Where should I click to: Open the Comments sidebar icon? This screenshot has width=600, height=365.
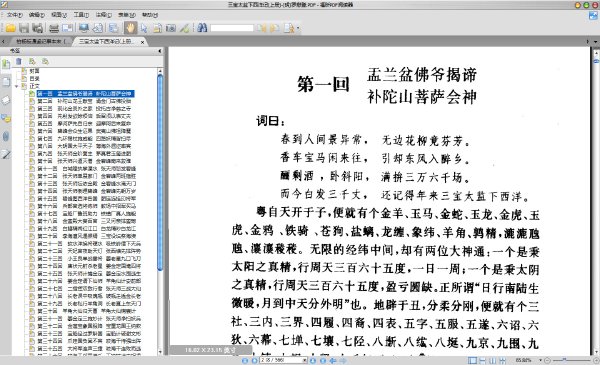[x=6, y=118]
